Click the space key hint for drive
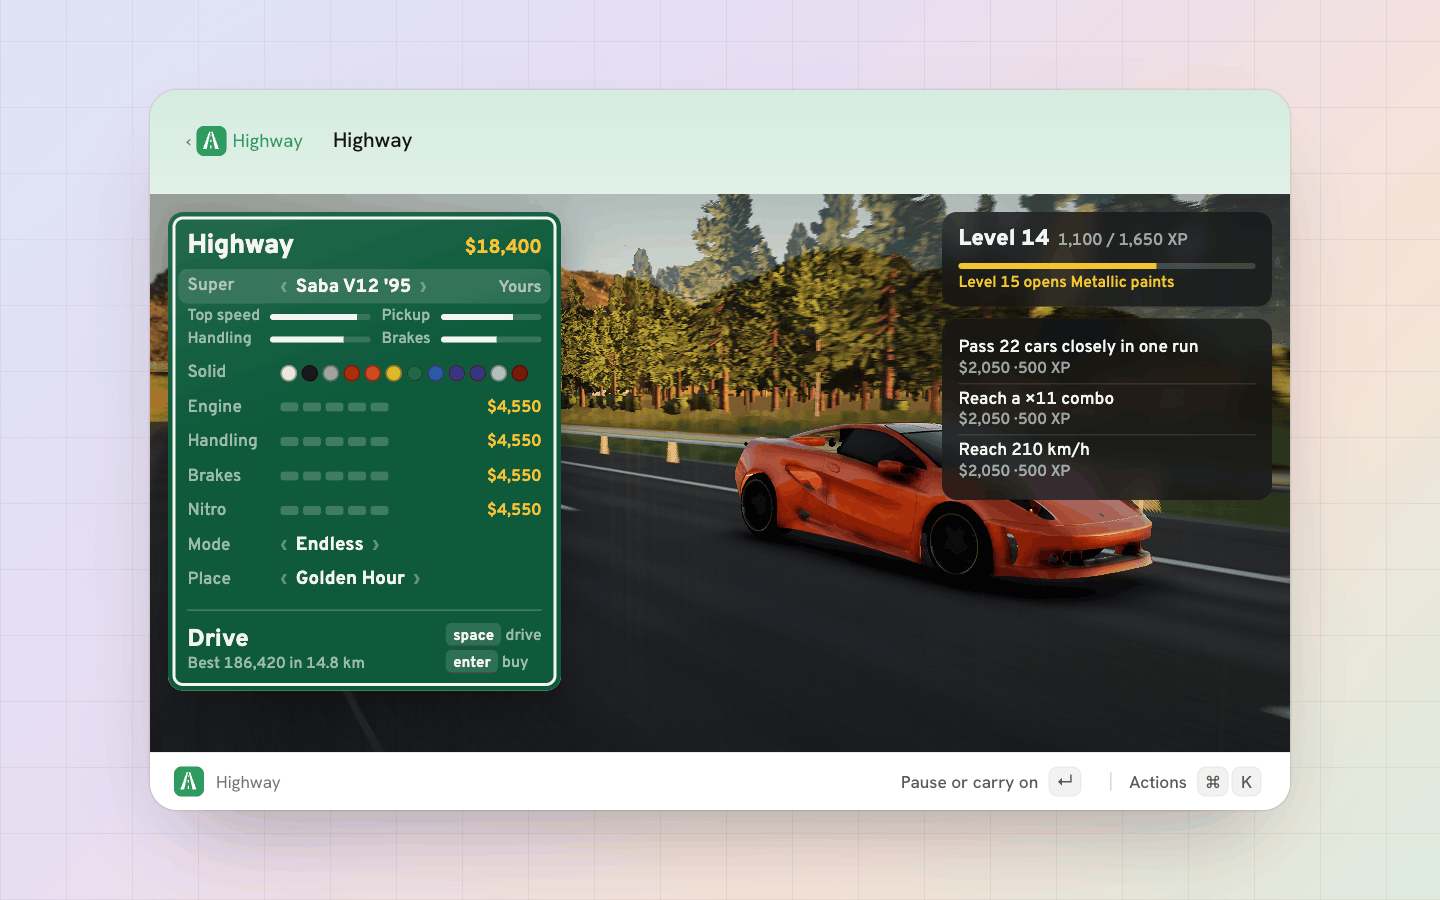This screenshot has width=1440, height=900. (473, 635)
